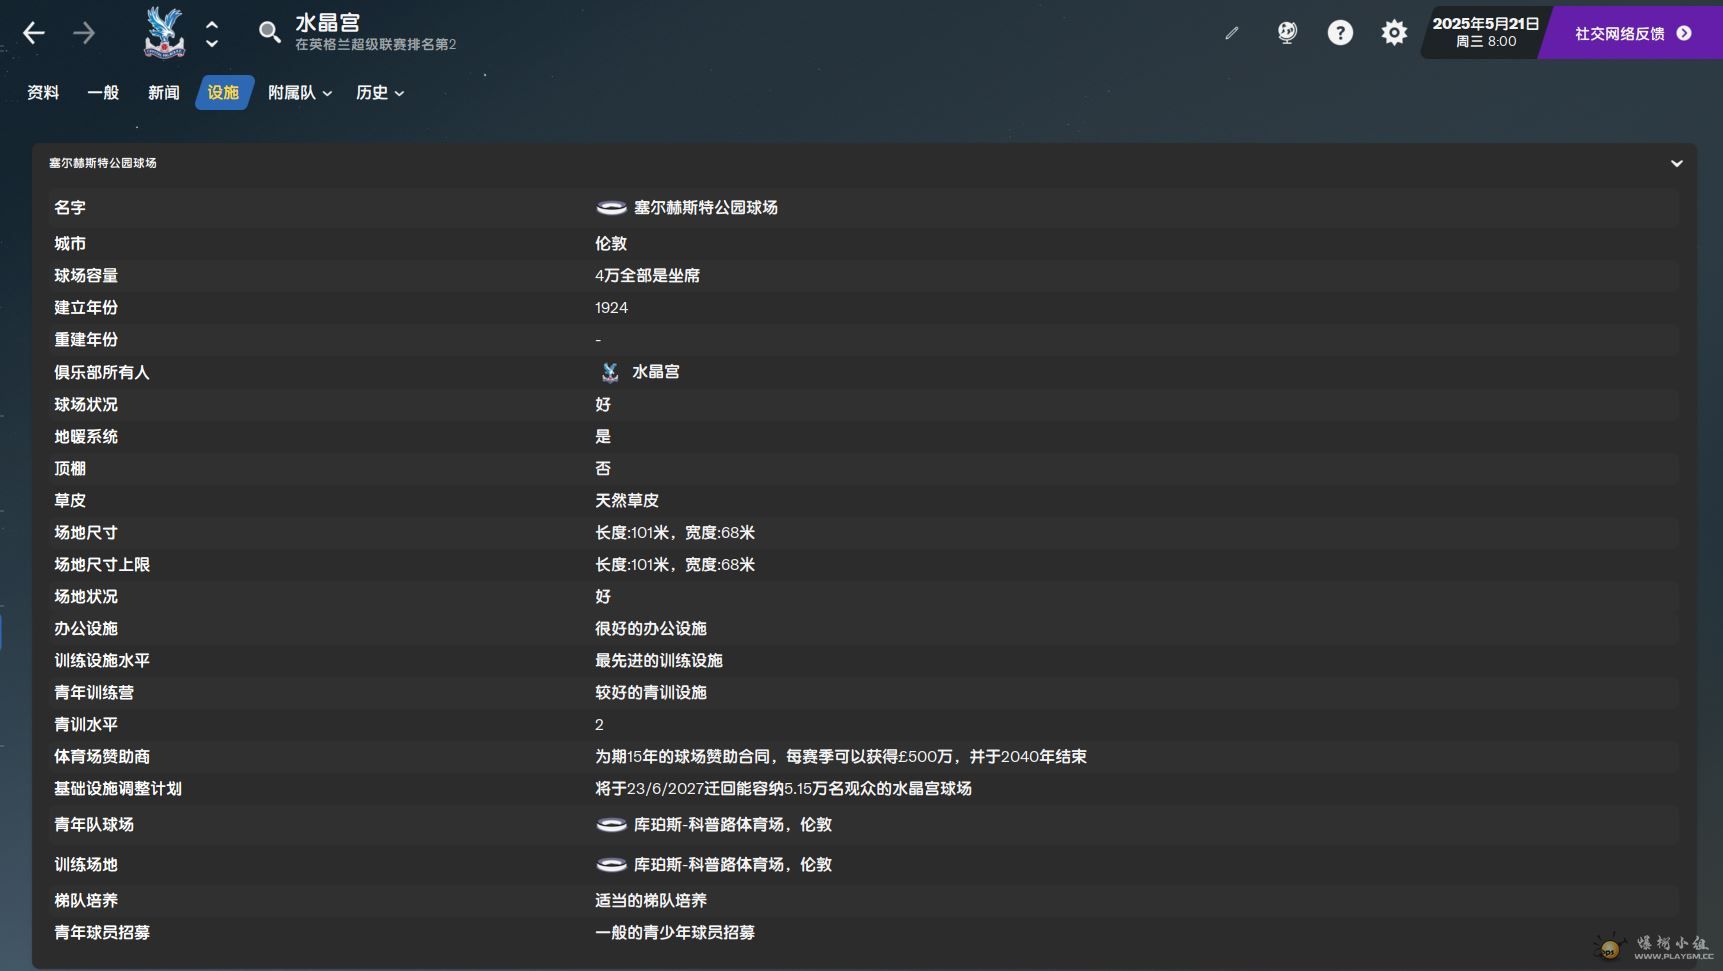1723x971 pixels.
Task: Click 很好的办公设施 value
Action: [651, 628]
